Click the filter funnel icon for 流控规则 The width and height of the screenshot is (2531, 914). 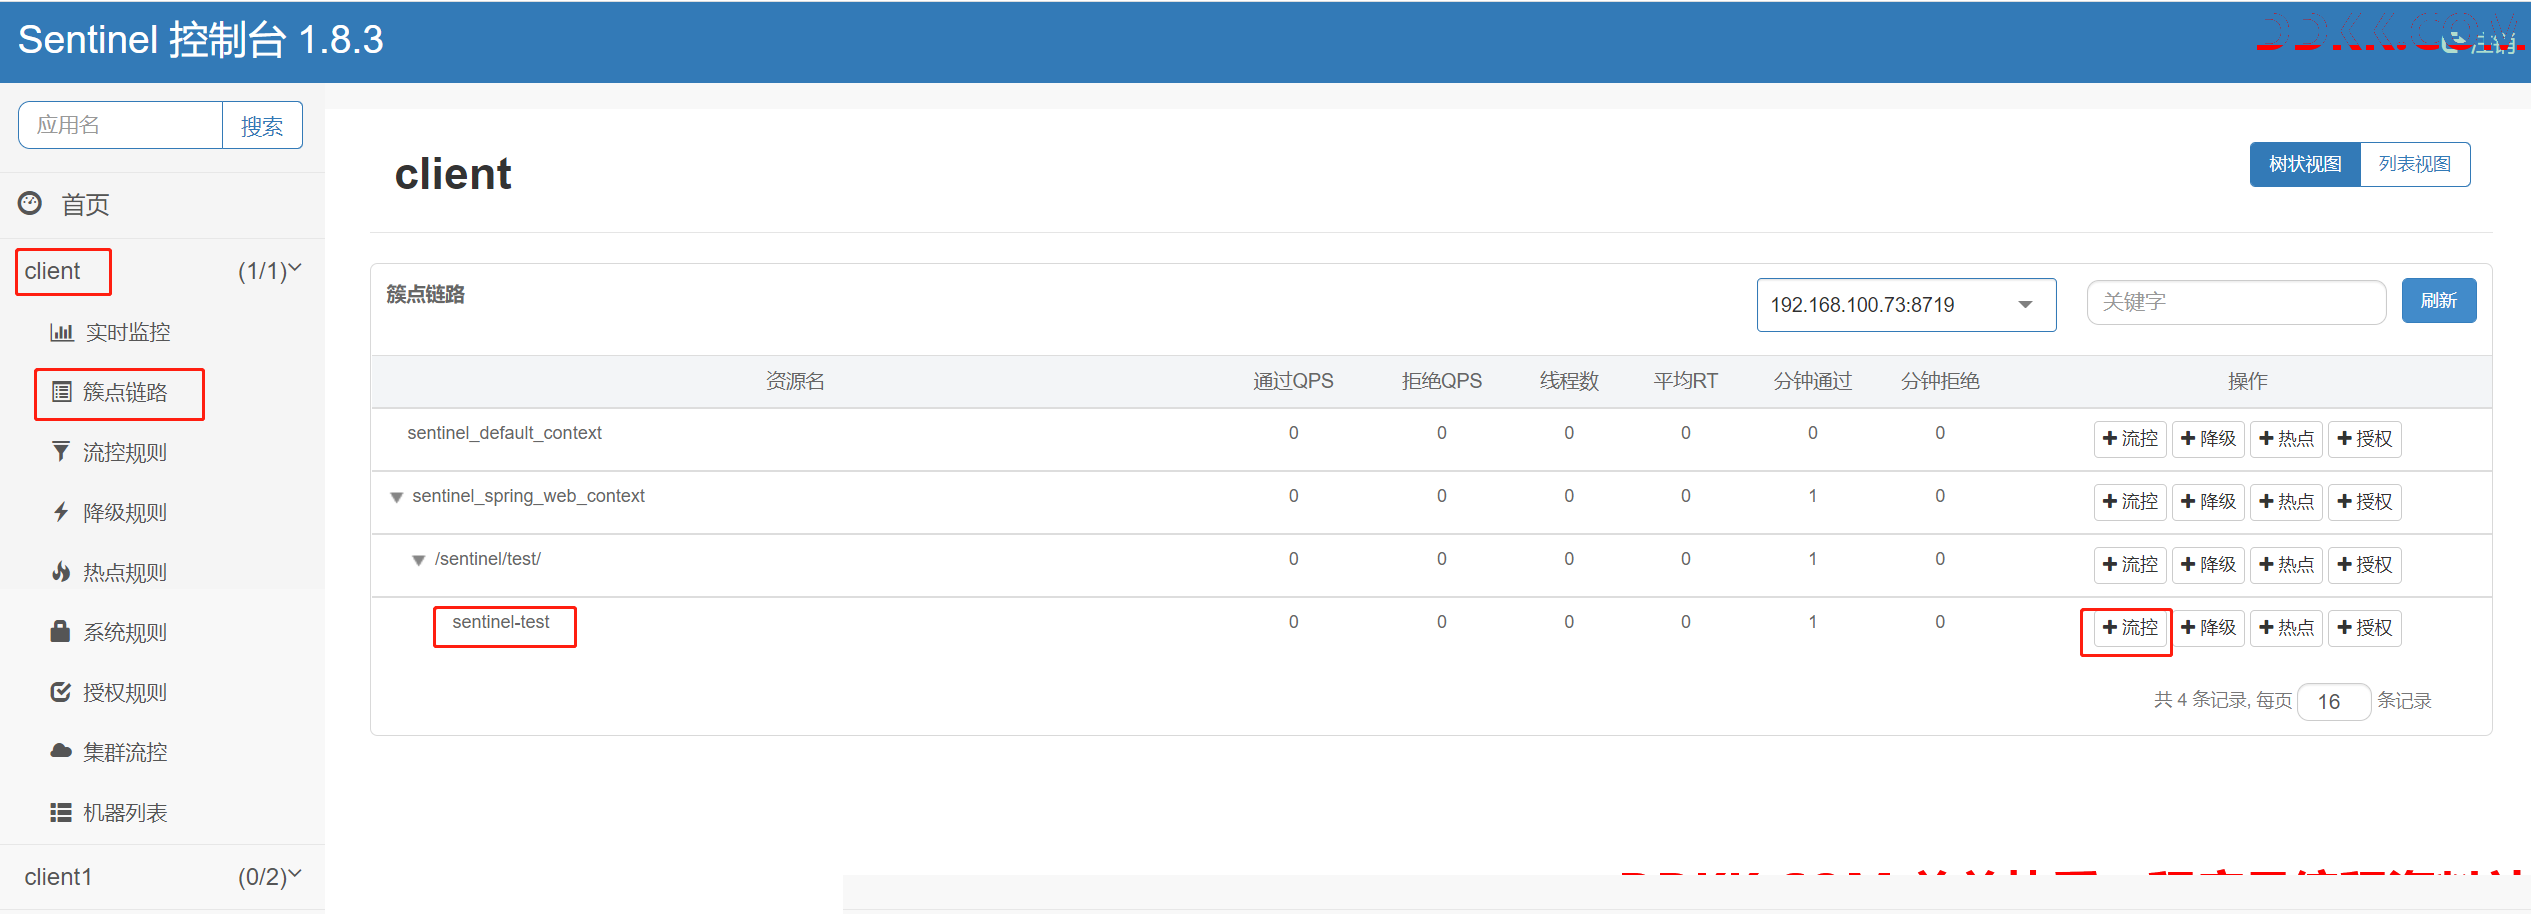pos(61,452)
